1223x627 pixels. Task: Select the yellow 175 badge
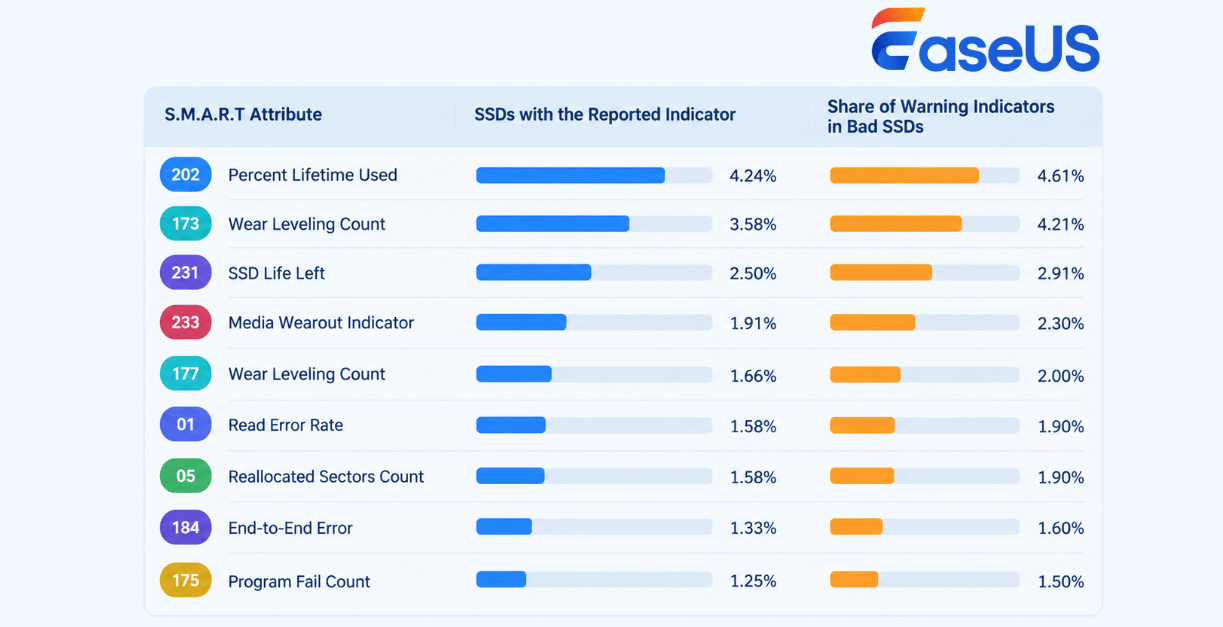186,580
